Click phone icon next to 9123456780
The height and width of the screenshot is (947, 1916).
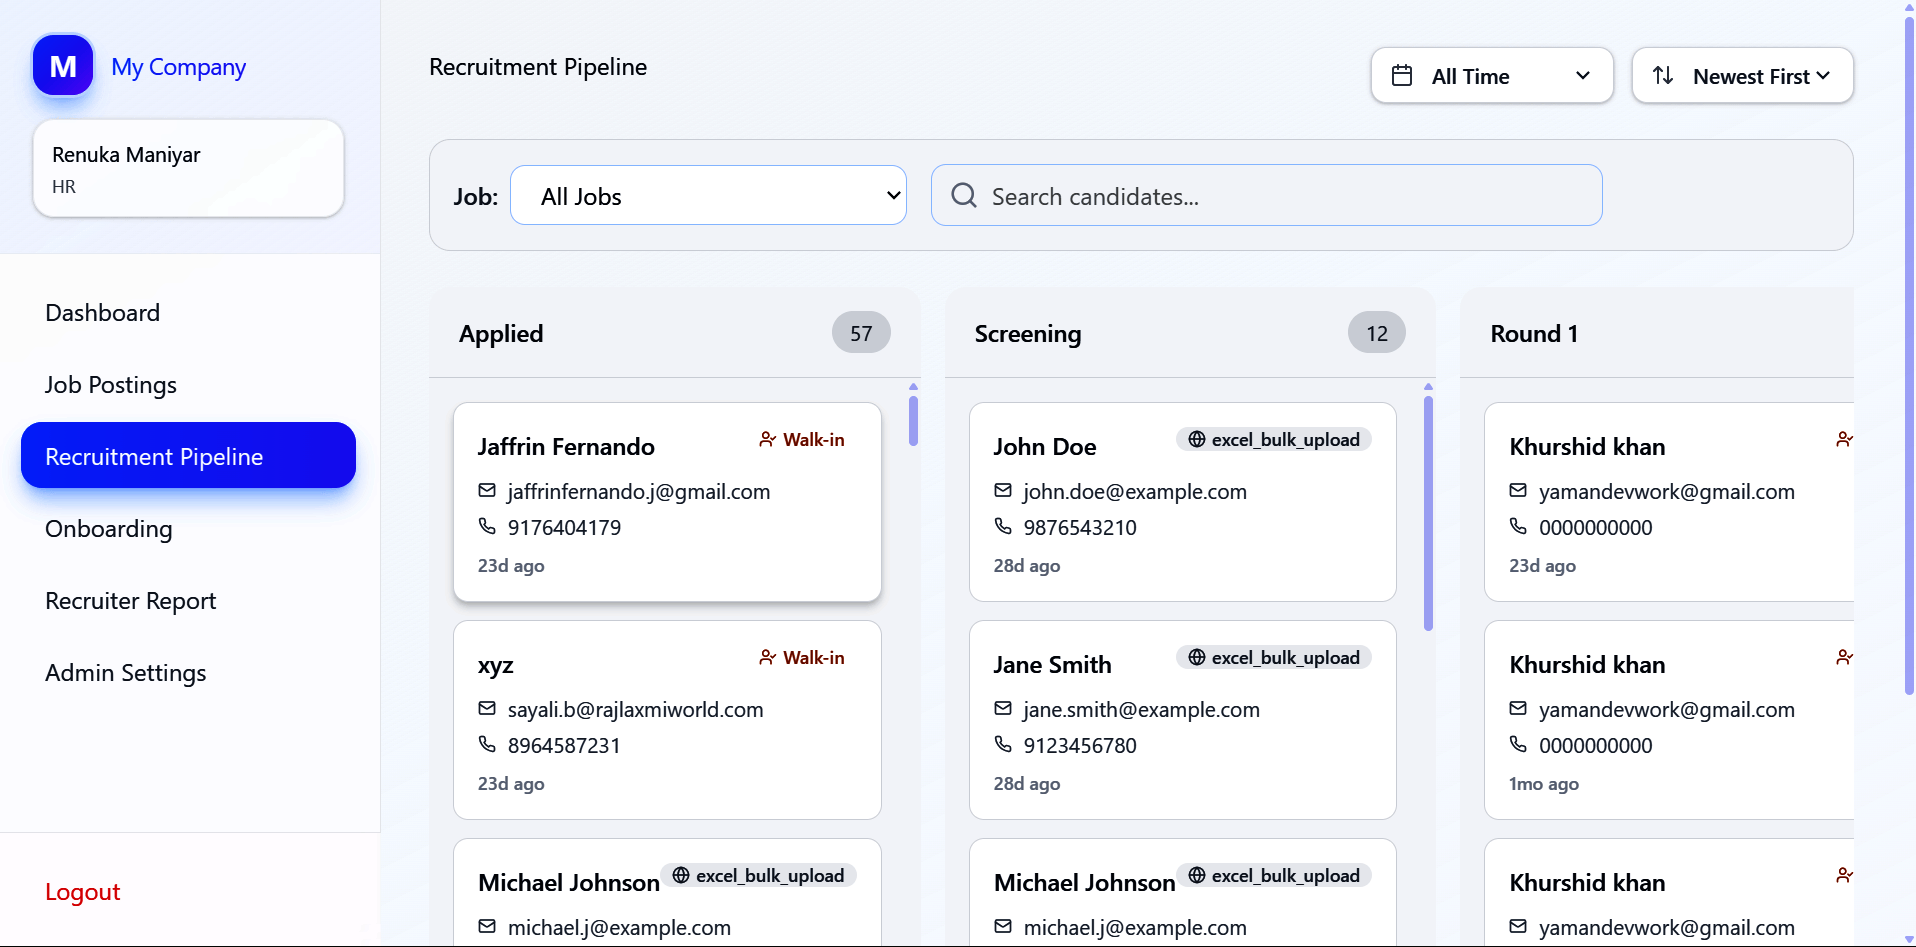pyautogui.click(x=1003, y=744)
